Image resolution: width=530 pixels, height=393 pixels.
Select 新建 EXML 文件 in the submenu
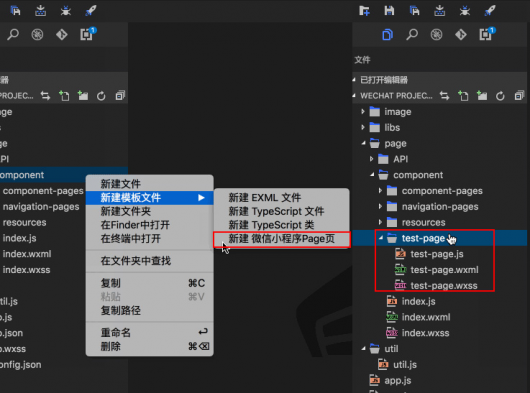click(281, 198)
